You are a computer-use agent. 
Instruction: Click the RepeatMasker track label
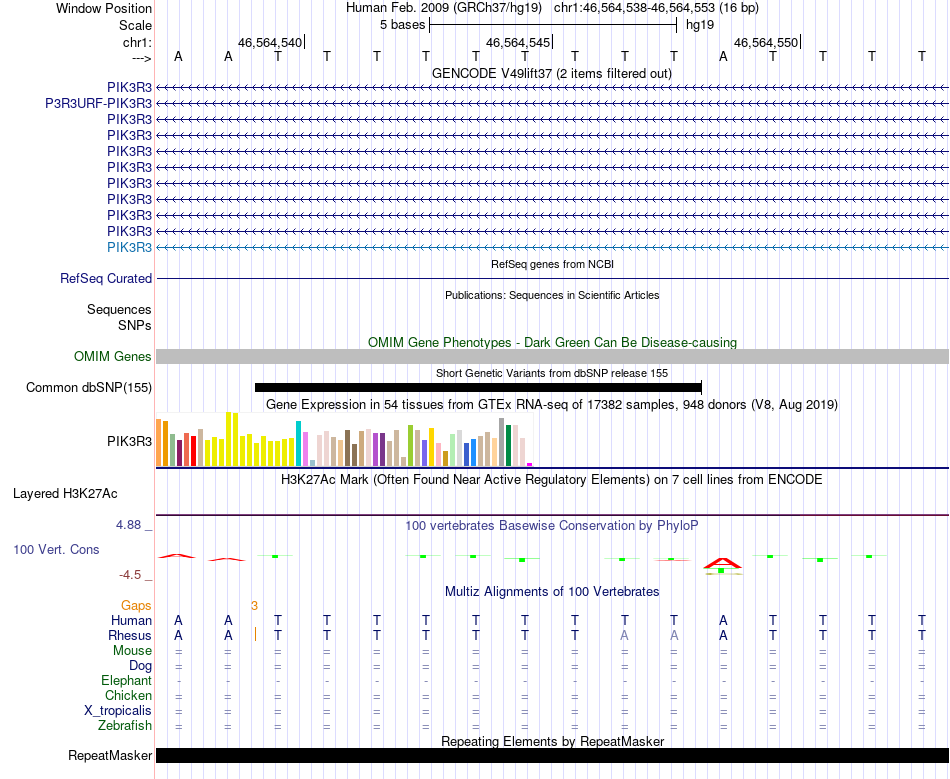pyautogui.click(x=110, y=755)
